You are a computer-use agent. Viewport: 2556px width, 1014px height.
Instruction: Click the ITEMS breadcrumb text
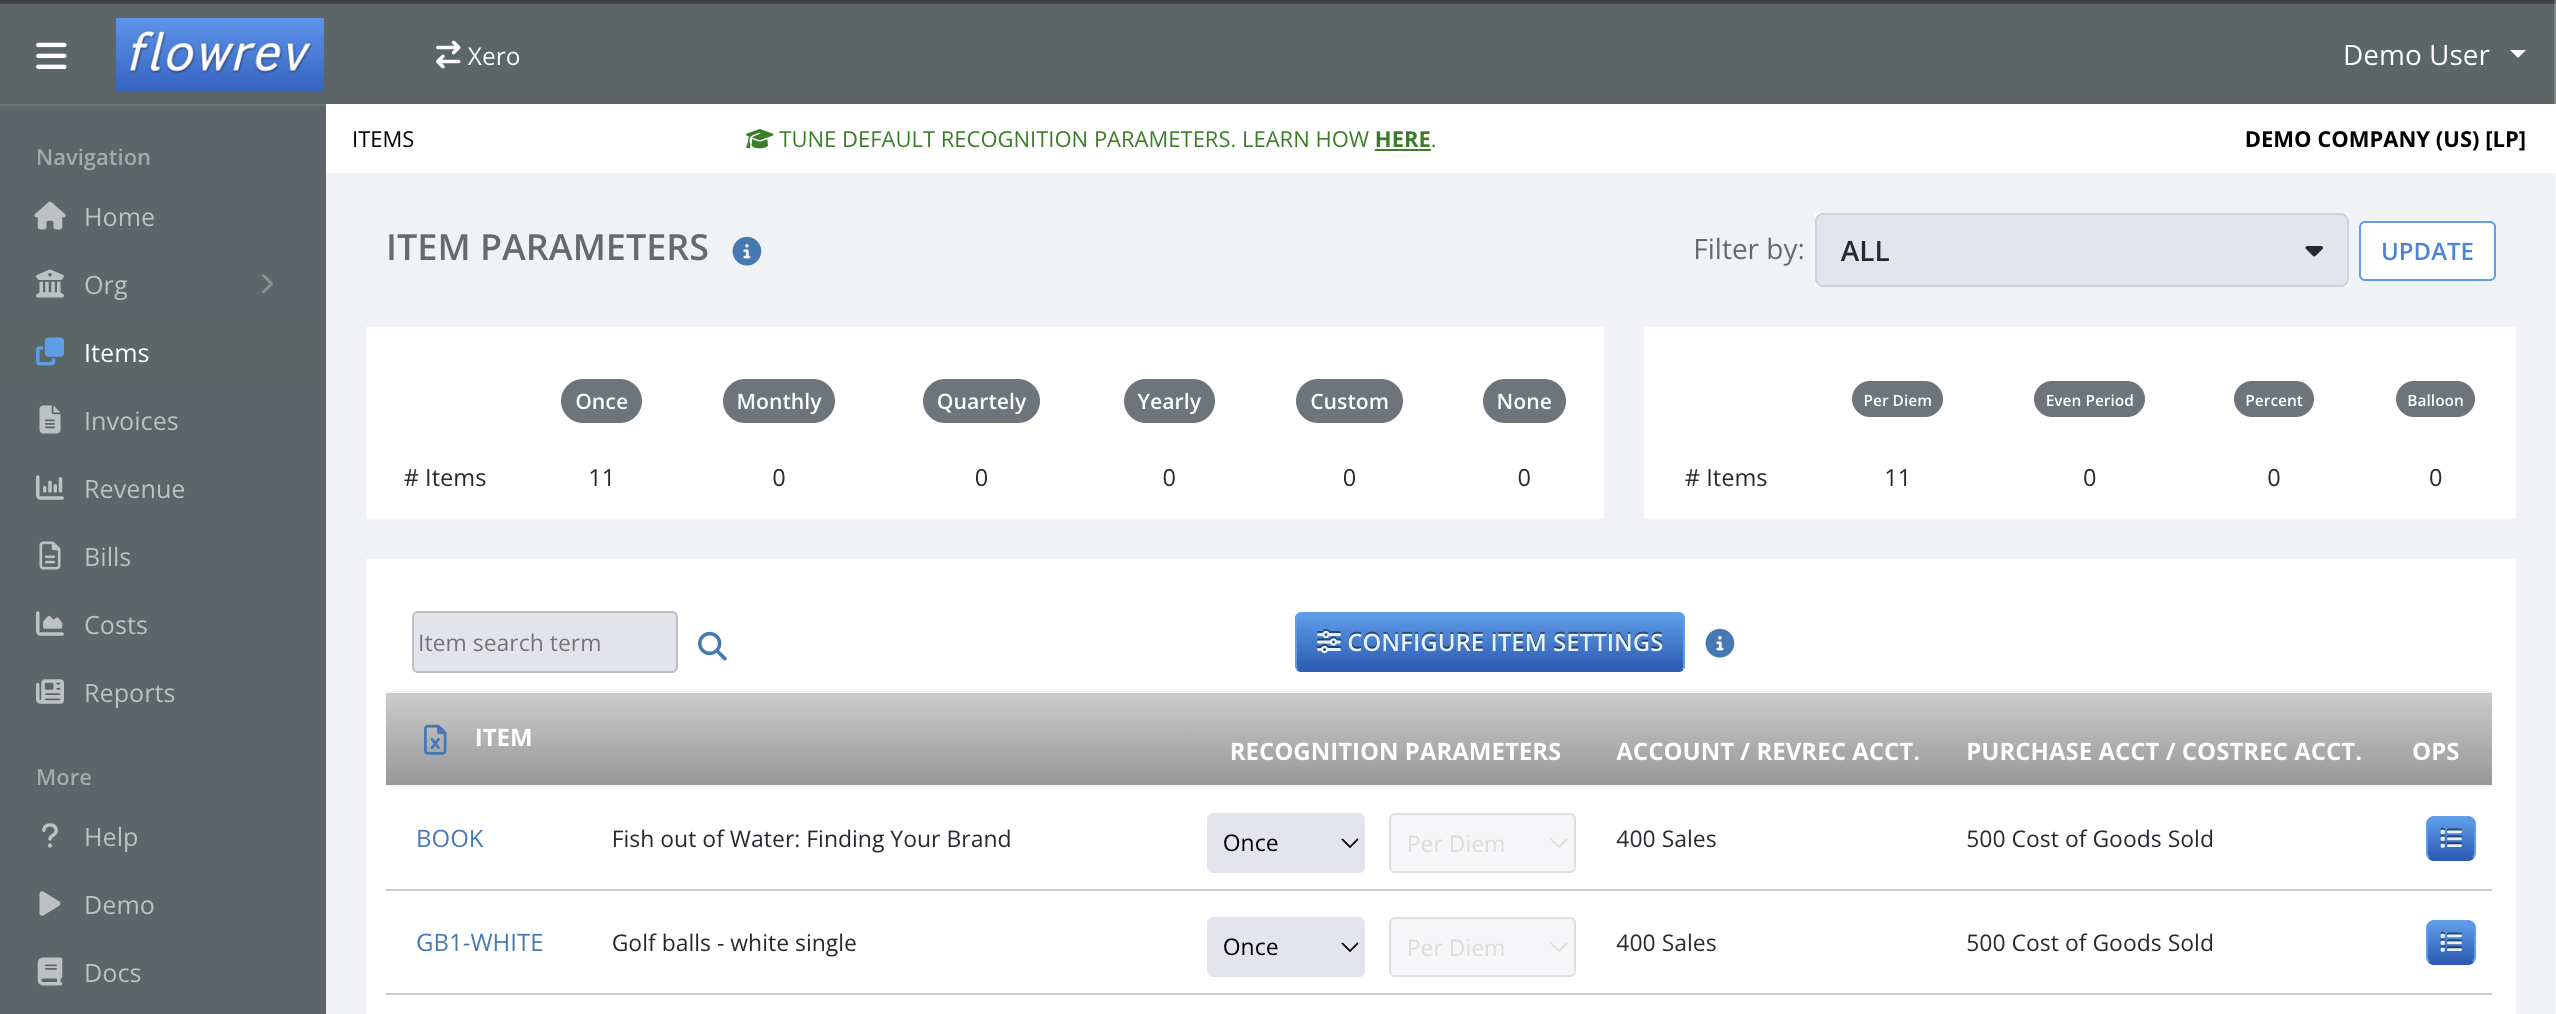point(383,139)
